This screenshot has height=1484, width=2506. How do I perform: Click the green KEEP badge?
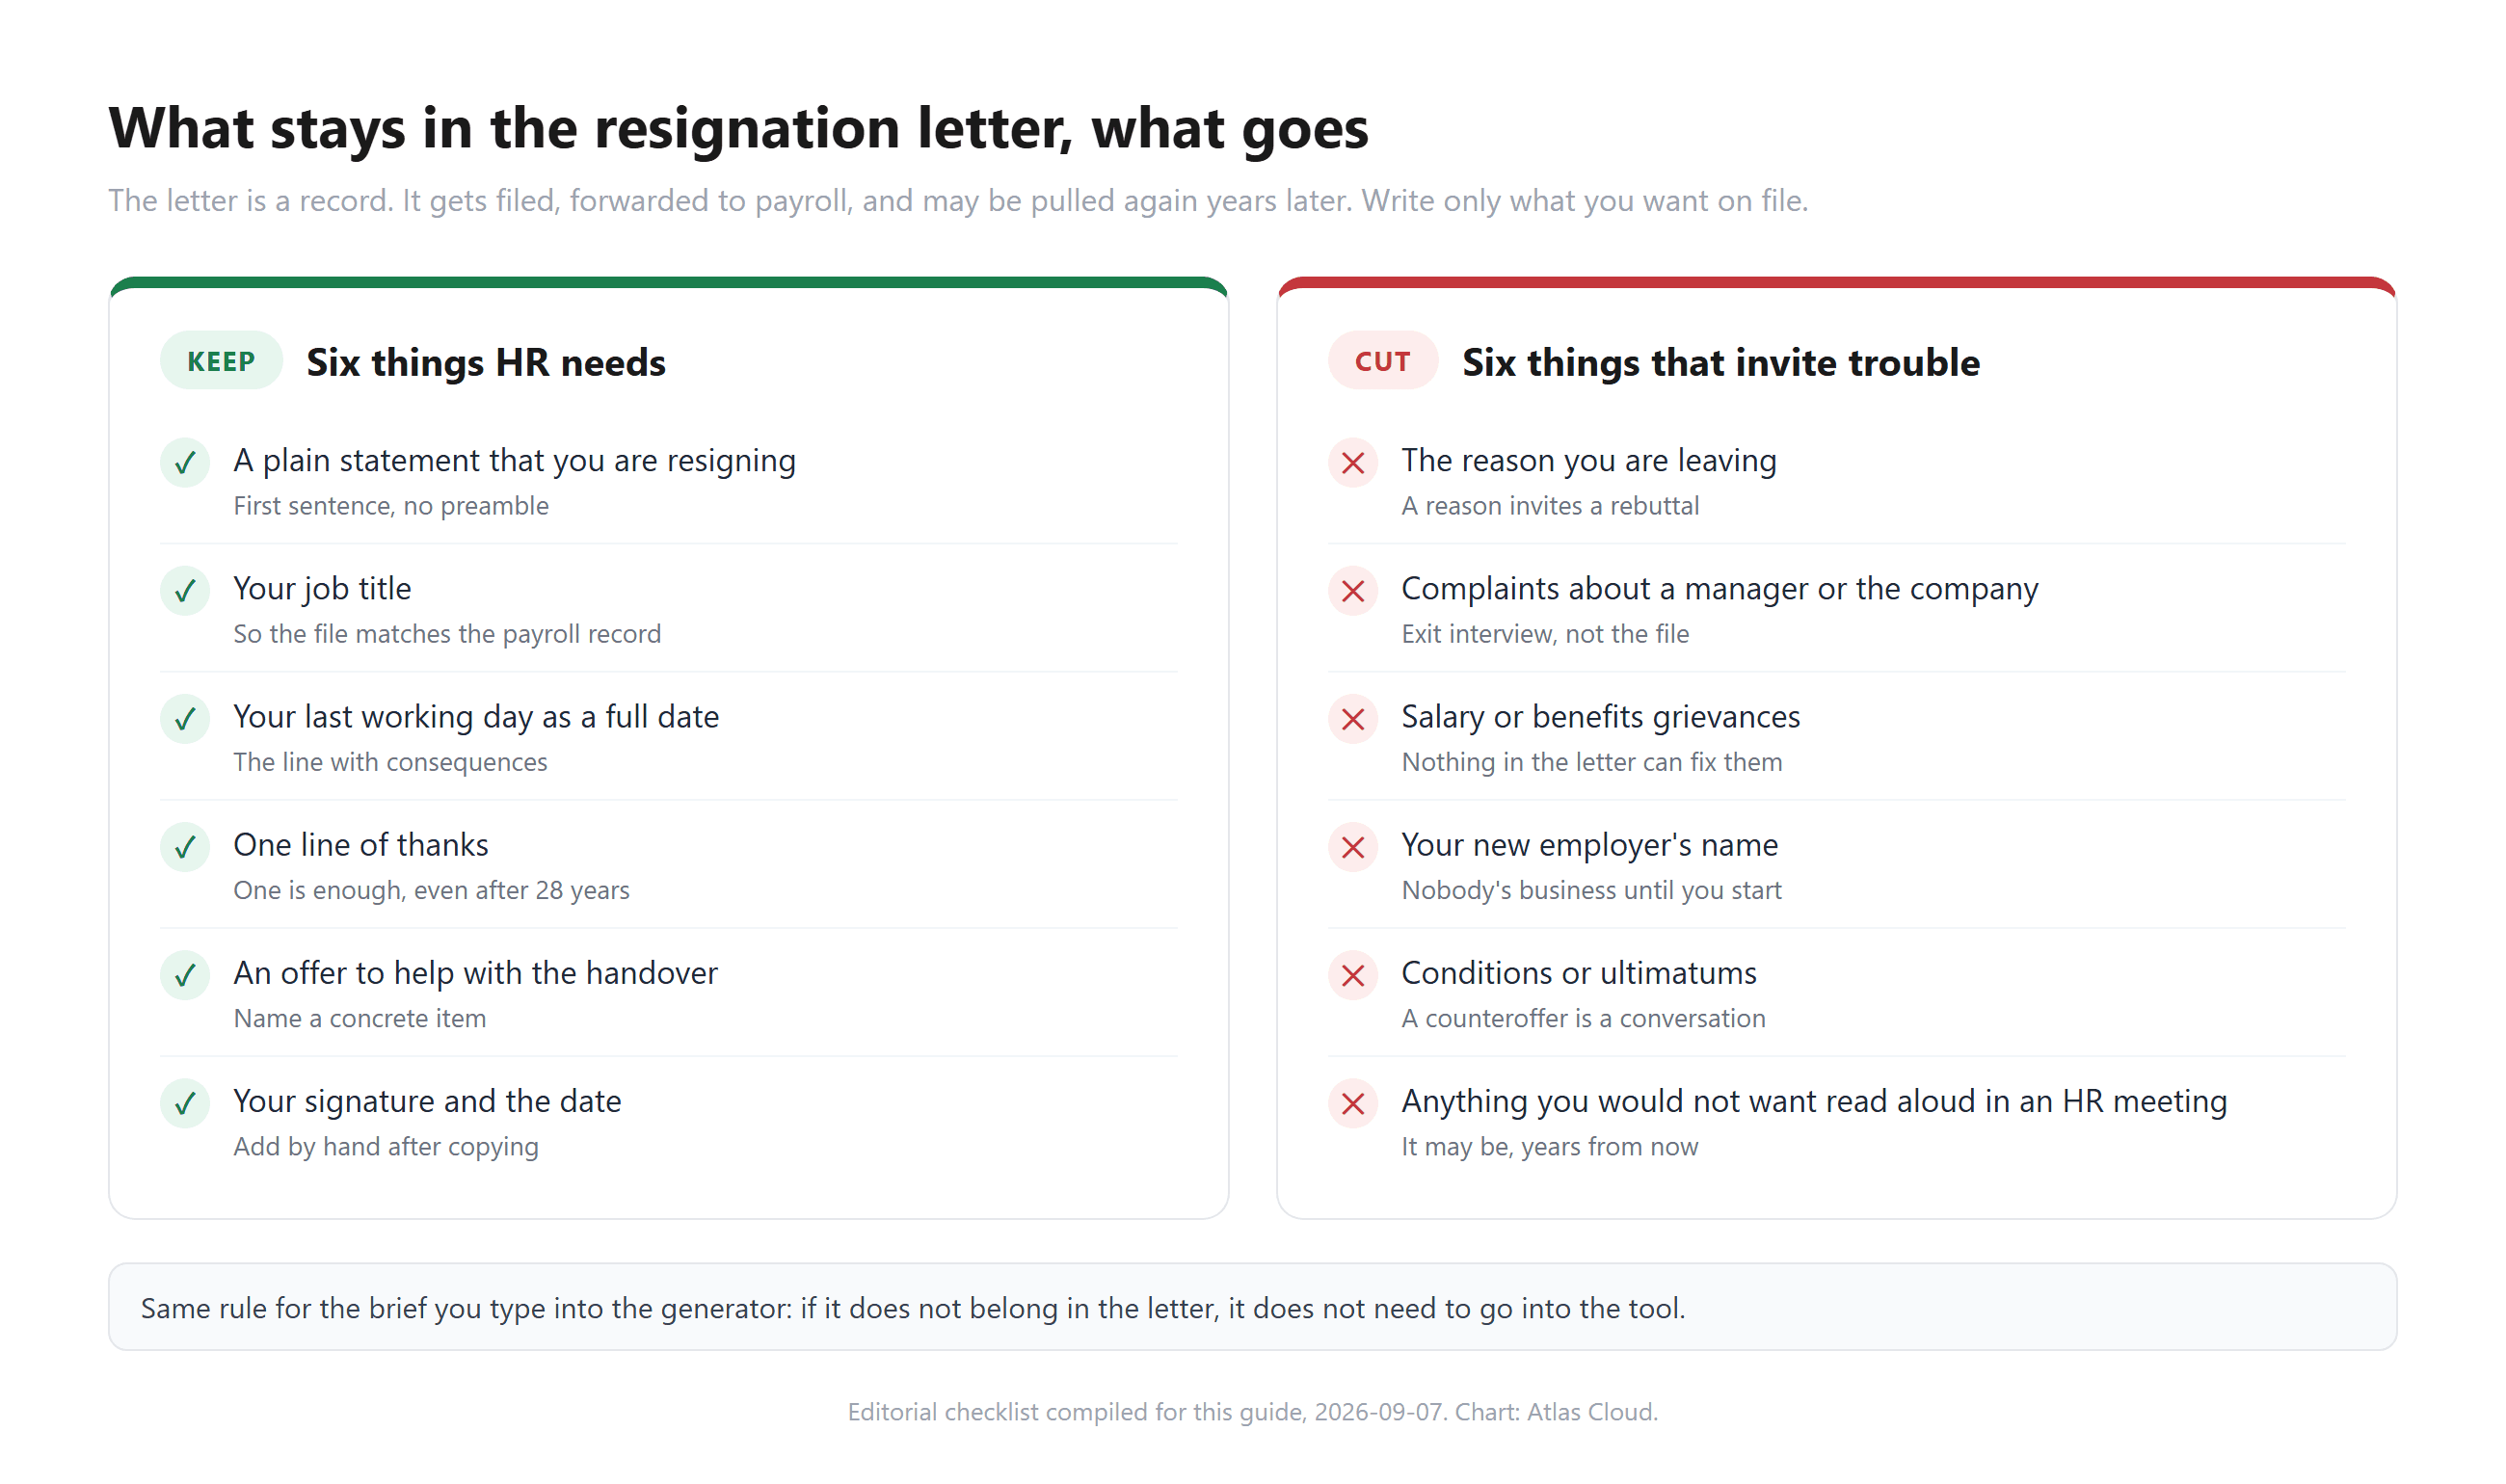click(221, 361)
